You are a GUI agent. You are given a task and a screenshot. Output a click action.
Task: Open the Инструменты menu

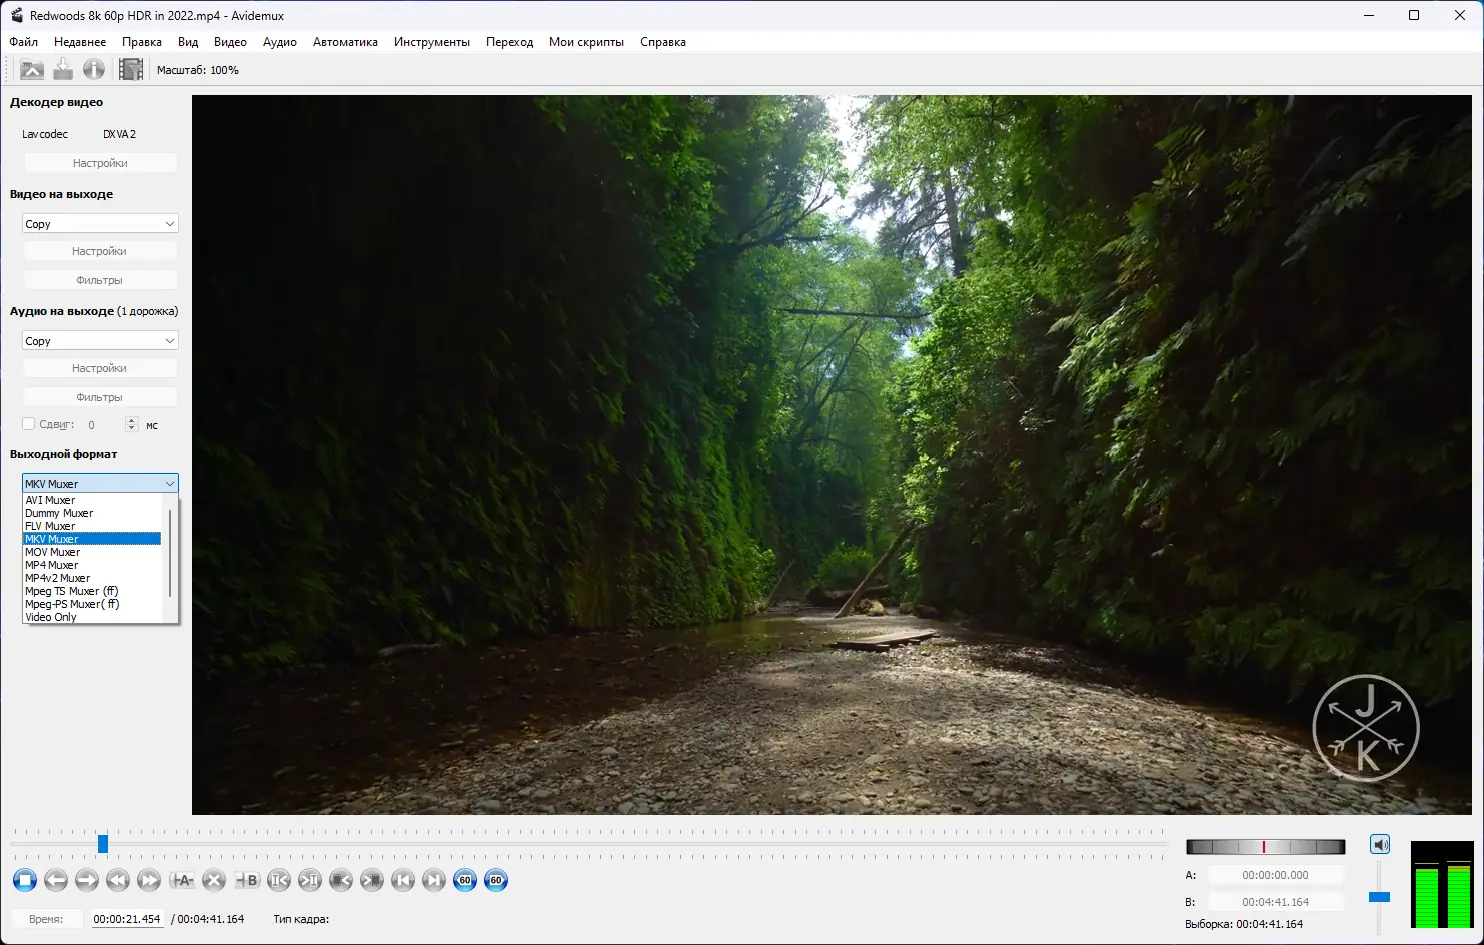(431, 42)
